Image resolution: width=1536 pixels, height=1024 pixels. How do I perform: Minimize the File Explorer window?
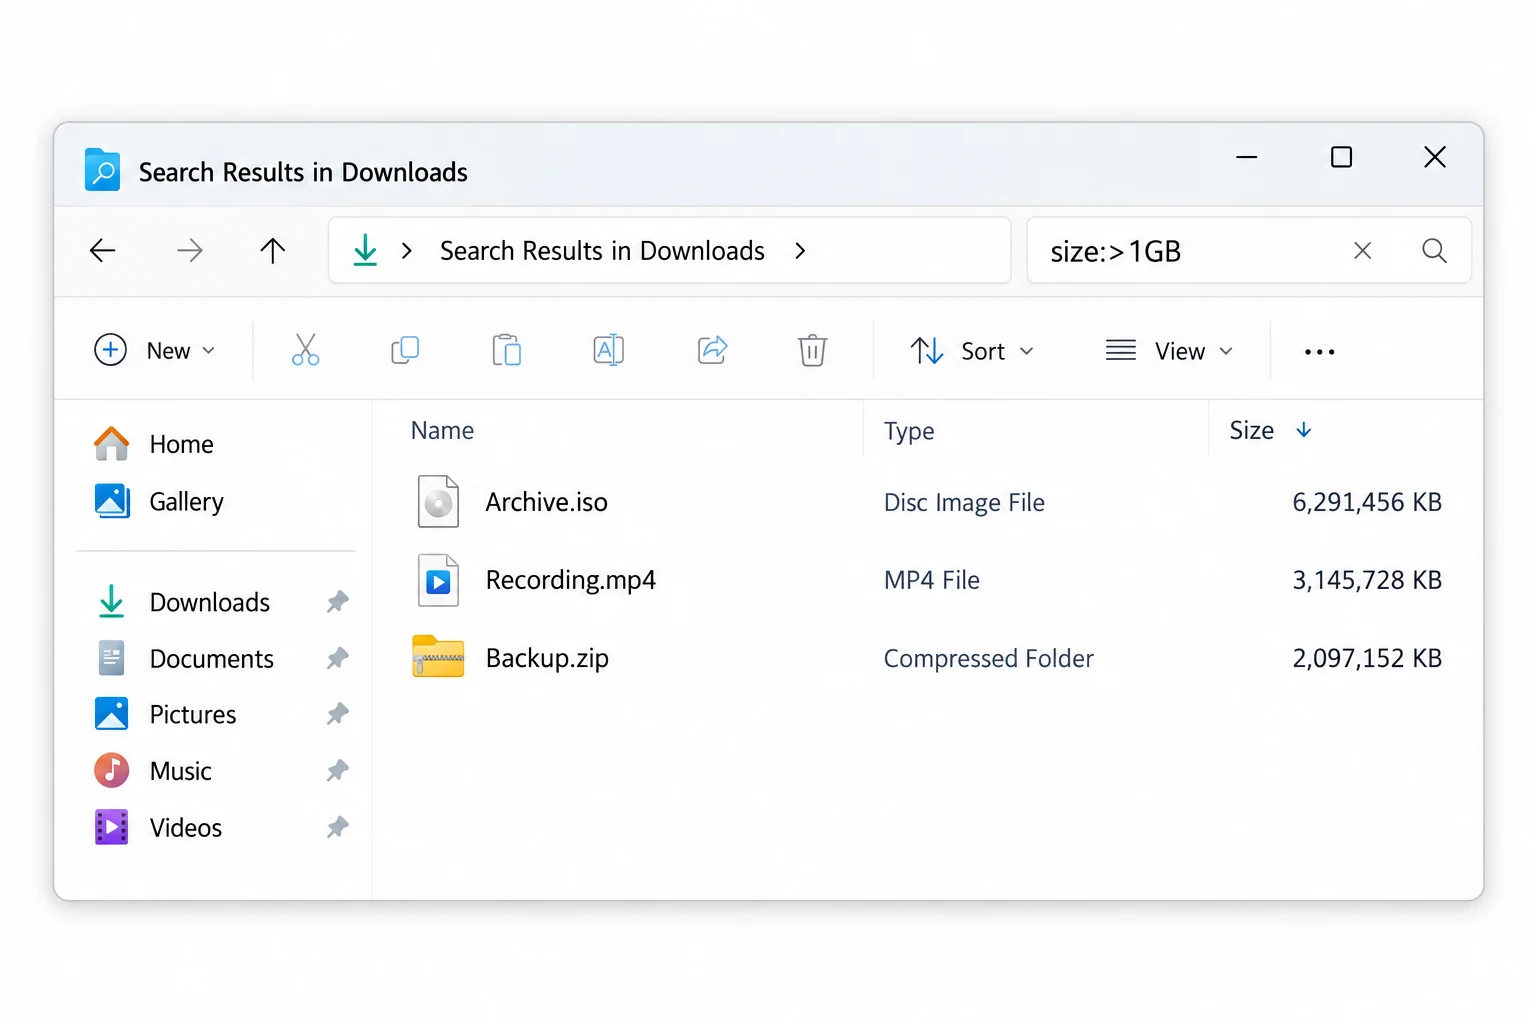(x=1246, y=157)
